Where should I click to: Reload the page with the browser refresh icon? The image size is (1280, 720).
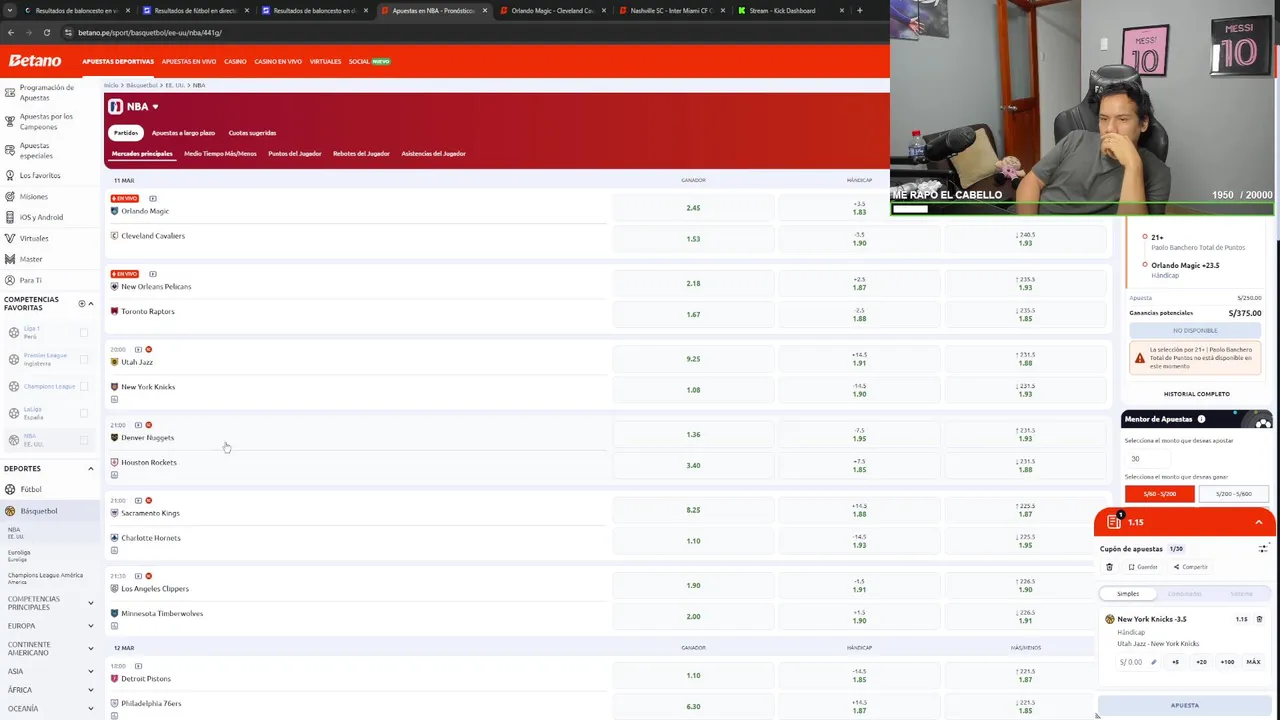click(x=46, y=32)
